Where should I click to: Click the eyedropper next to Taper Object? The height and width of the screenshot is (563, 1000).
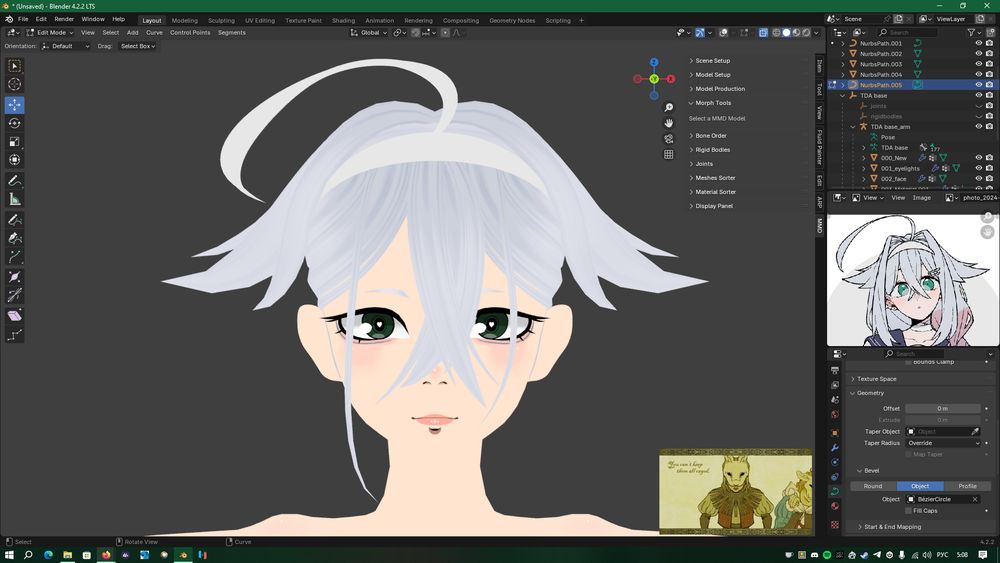(975, 431)
